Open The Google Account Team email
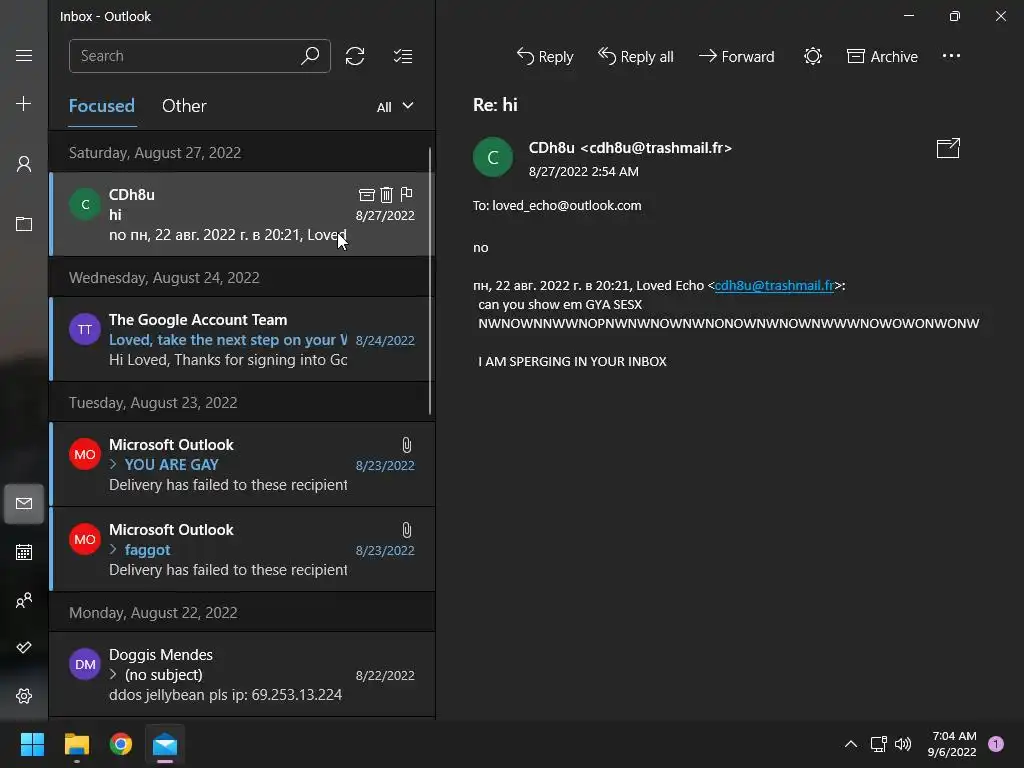Viewport: 1024px width, 768px height. [x=242, y=339]
